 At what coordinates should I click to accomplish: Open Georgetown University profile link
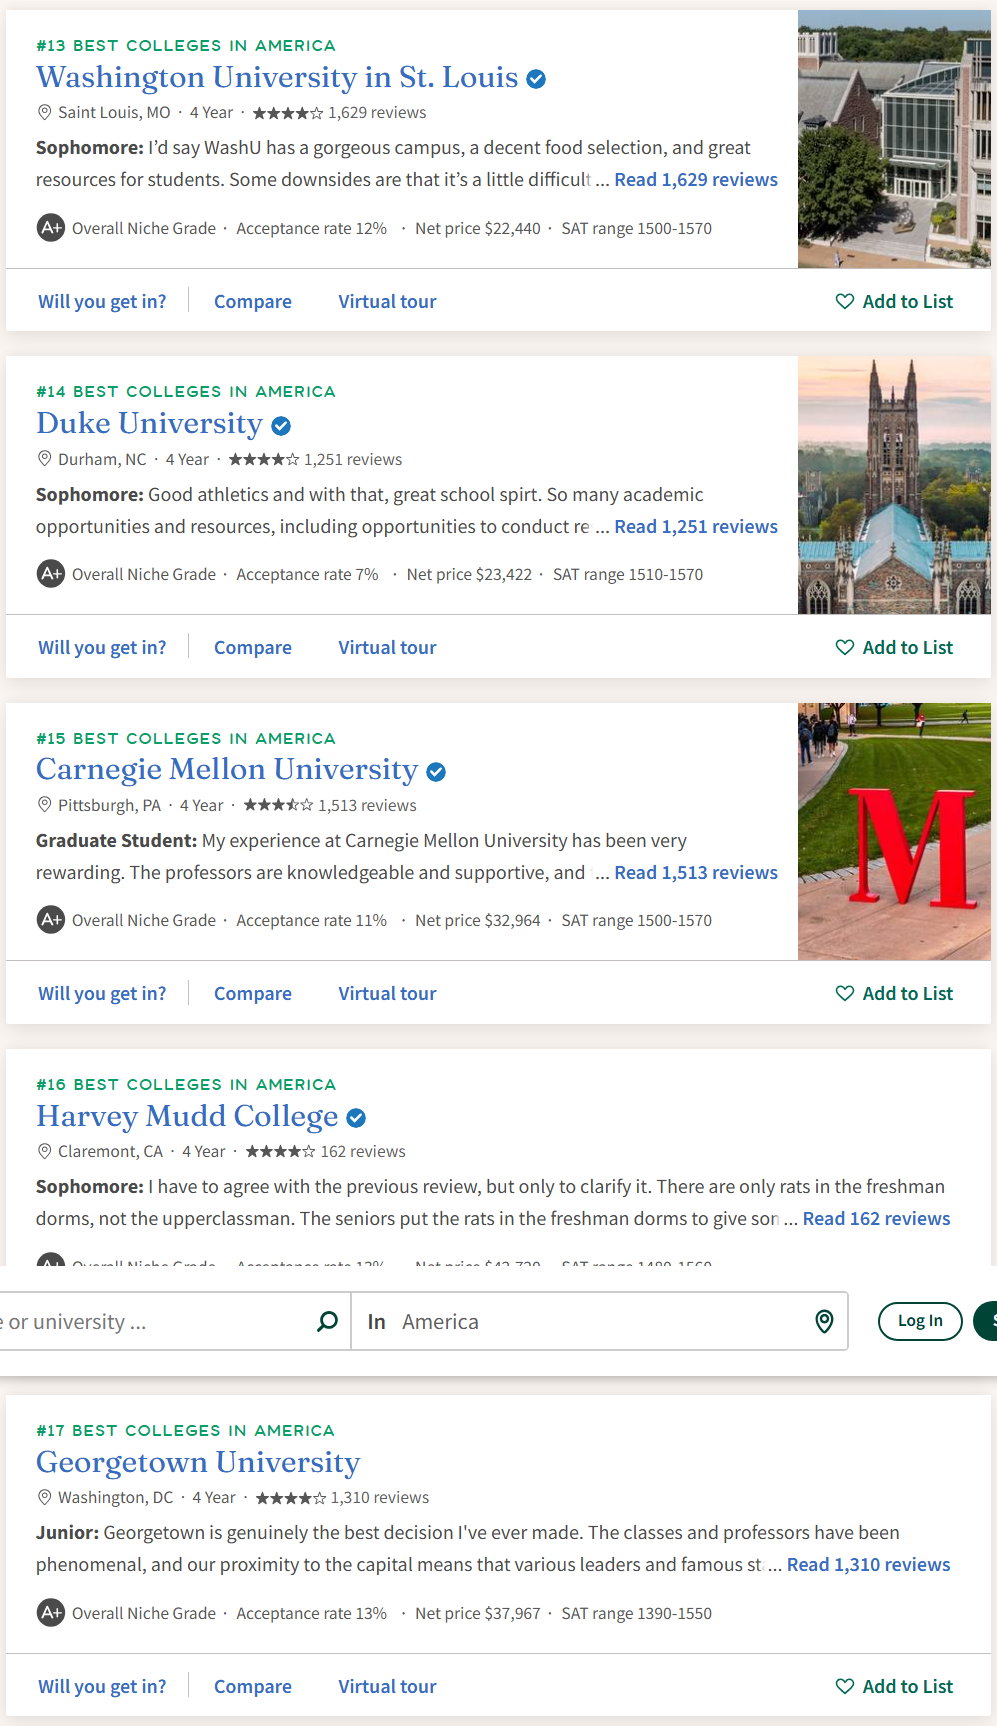click(198, 1462)
